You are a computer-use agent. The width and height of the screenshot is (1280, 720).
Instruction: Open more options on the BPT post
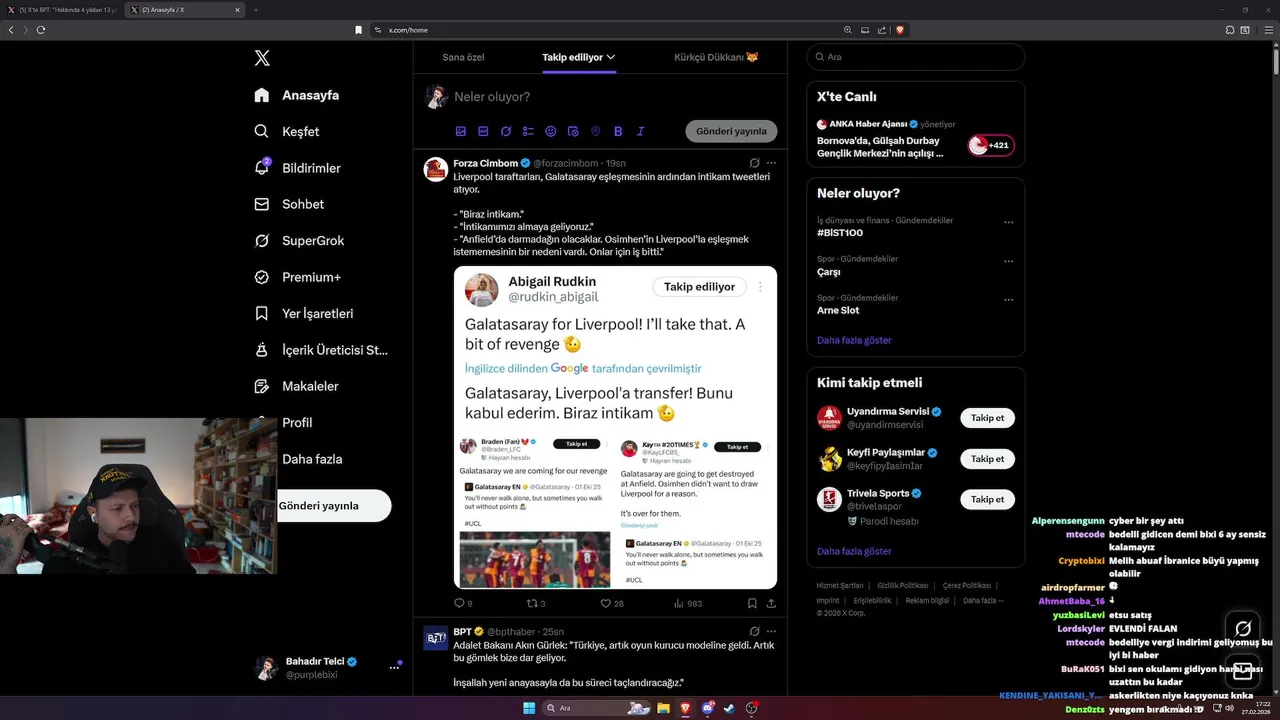tap(771, 631)
